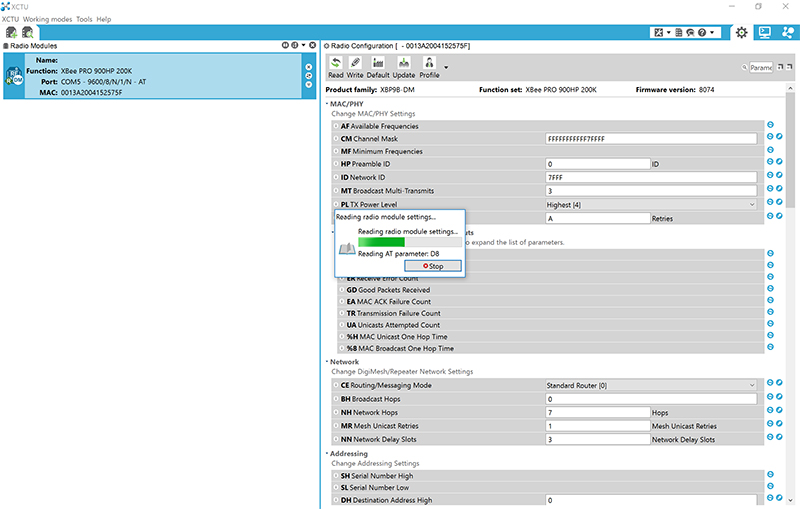Open the help dropdown arrow
This screenshot has width=800, height=509.
click(712, 33)
